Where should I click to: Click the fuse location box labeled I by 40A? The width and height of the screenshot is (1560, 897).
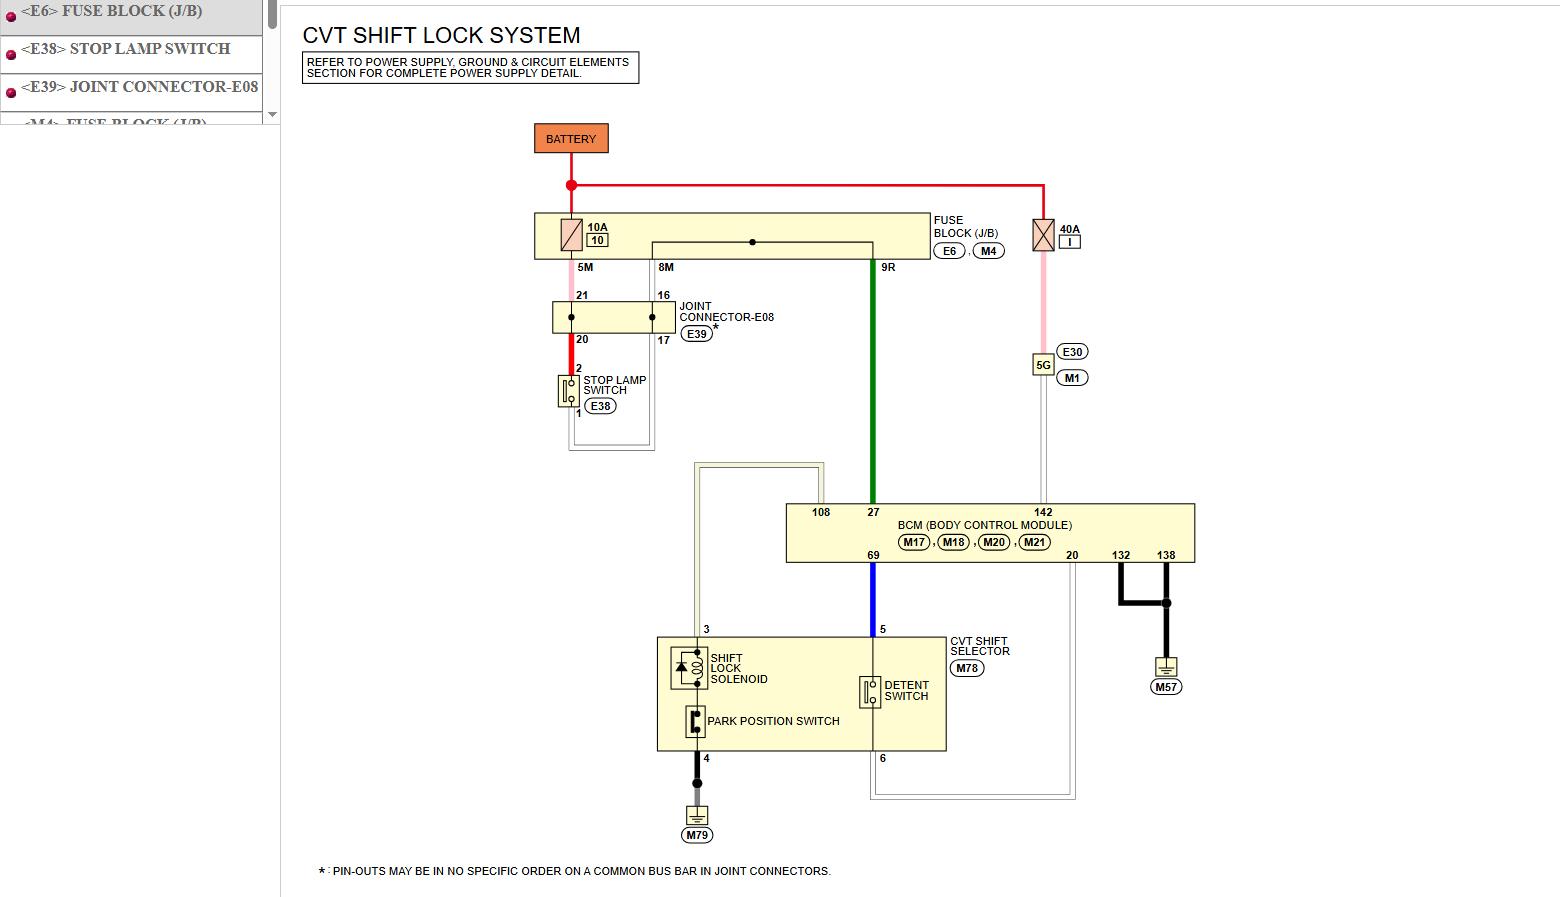click(x=1069, y=242)
